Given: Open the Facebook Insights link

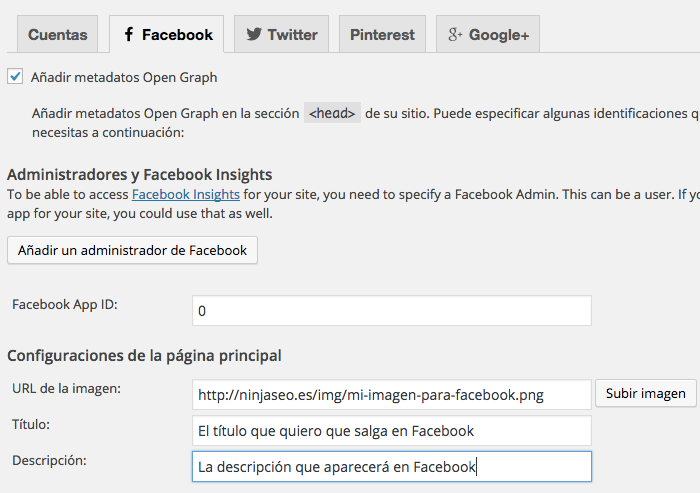Looking at the screenshot, I should point(185,194).
